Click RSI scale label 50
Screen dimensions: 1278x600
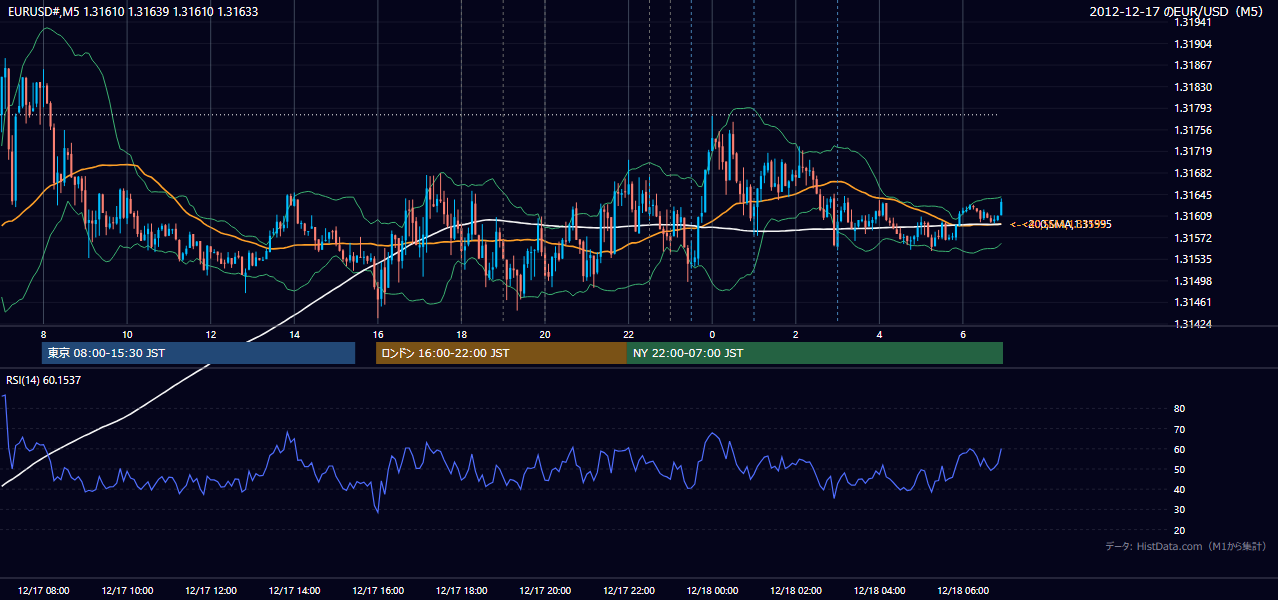[x=1179, y=469]
